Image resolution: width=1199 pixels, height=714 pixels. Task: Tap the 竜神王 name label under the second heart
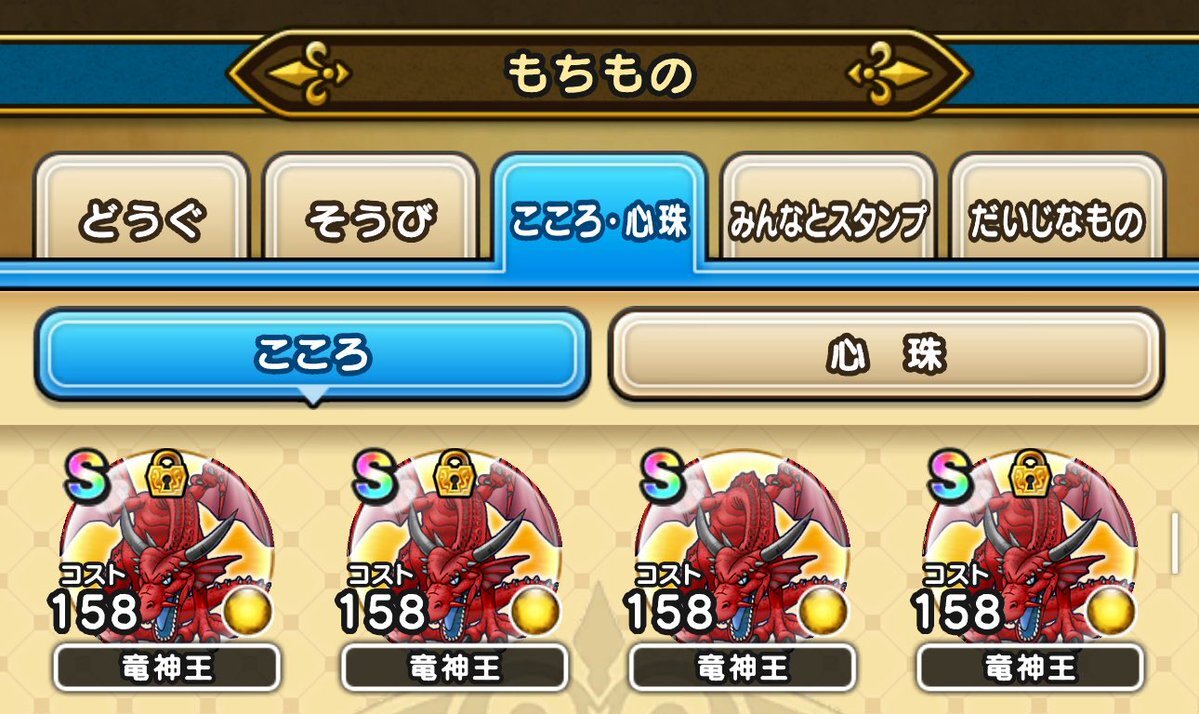455,668
